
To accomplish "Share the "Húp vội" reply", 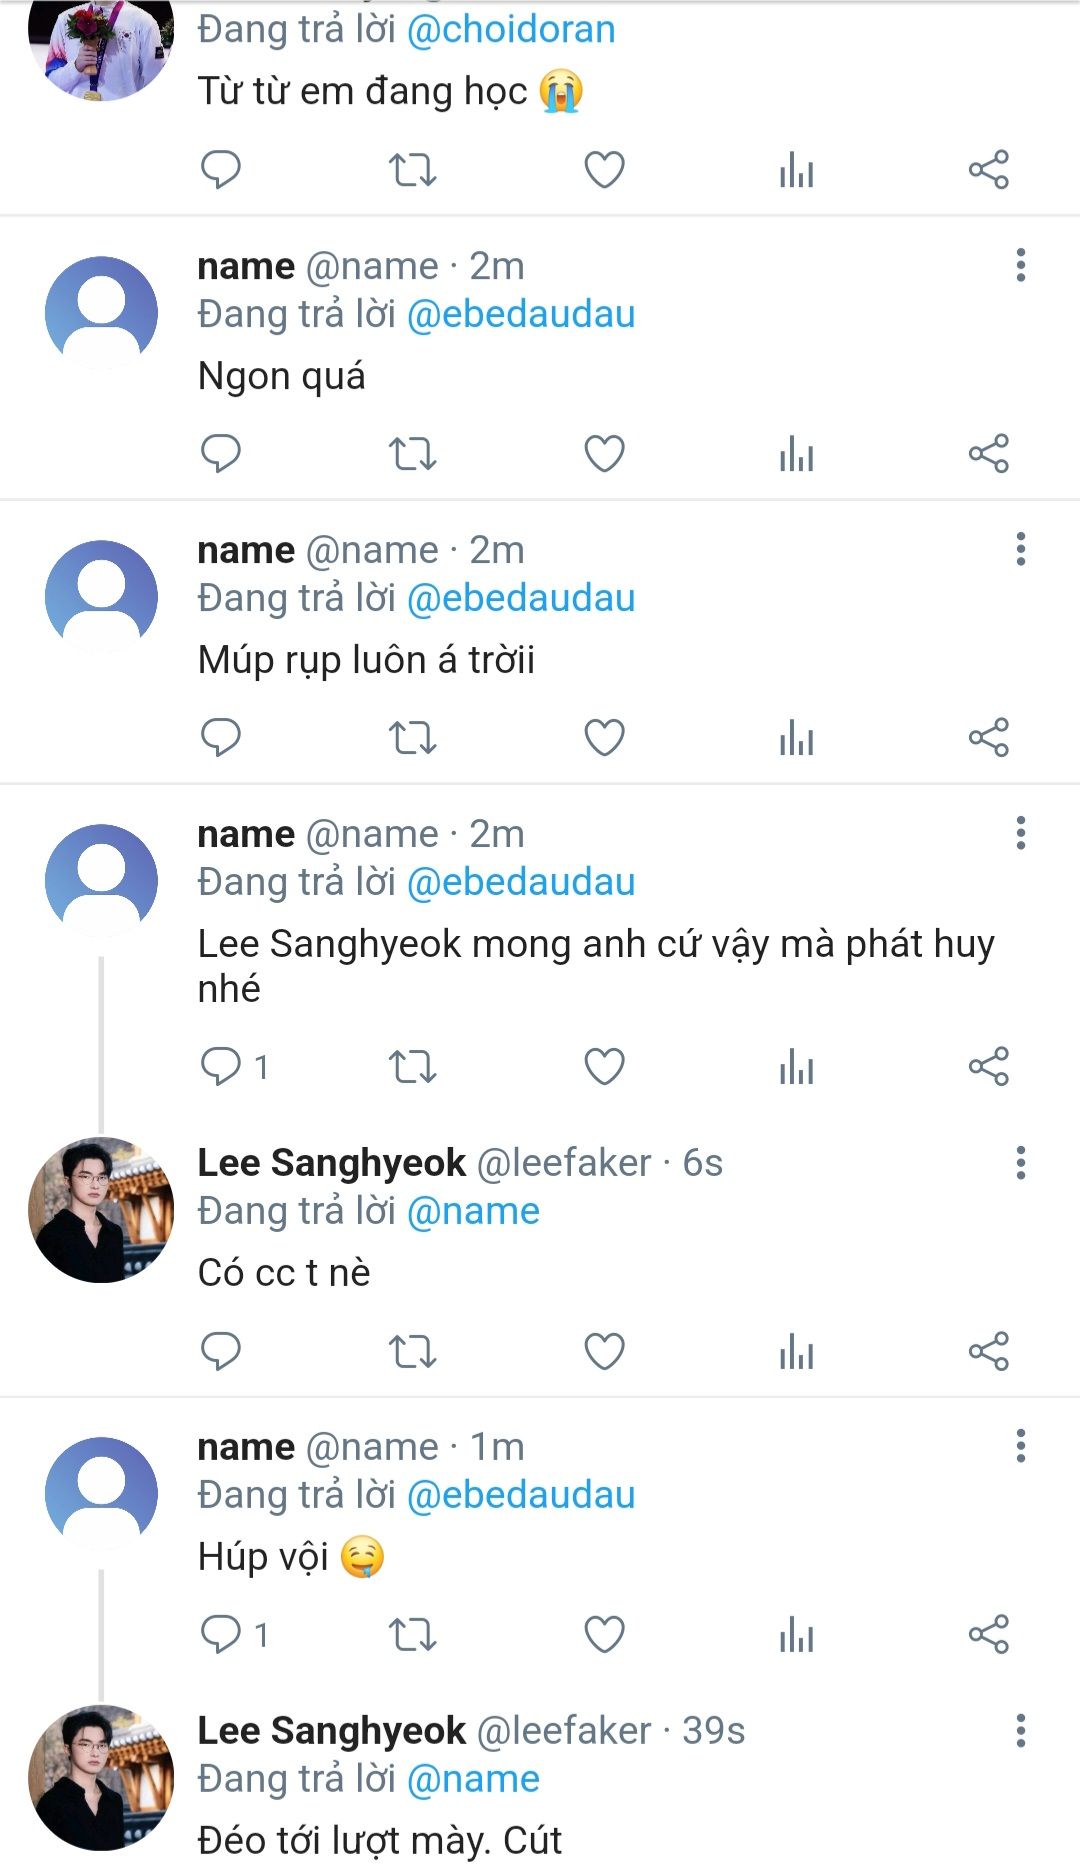I will (x=988, y=1635).
